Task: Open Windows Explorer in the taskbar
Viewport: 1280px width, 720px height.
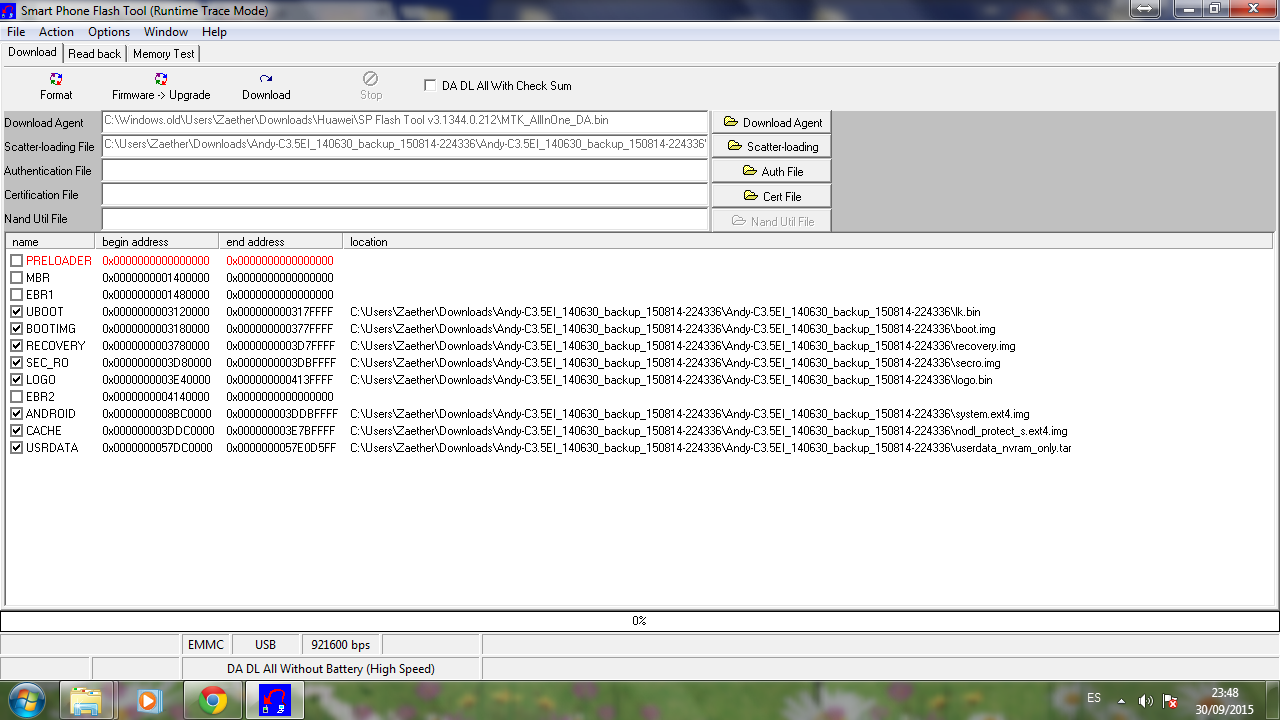Action: point(87,700)
